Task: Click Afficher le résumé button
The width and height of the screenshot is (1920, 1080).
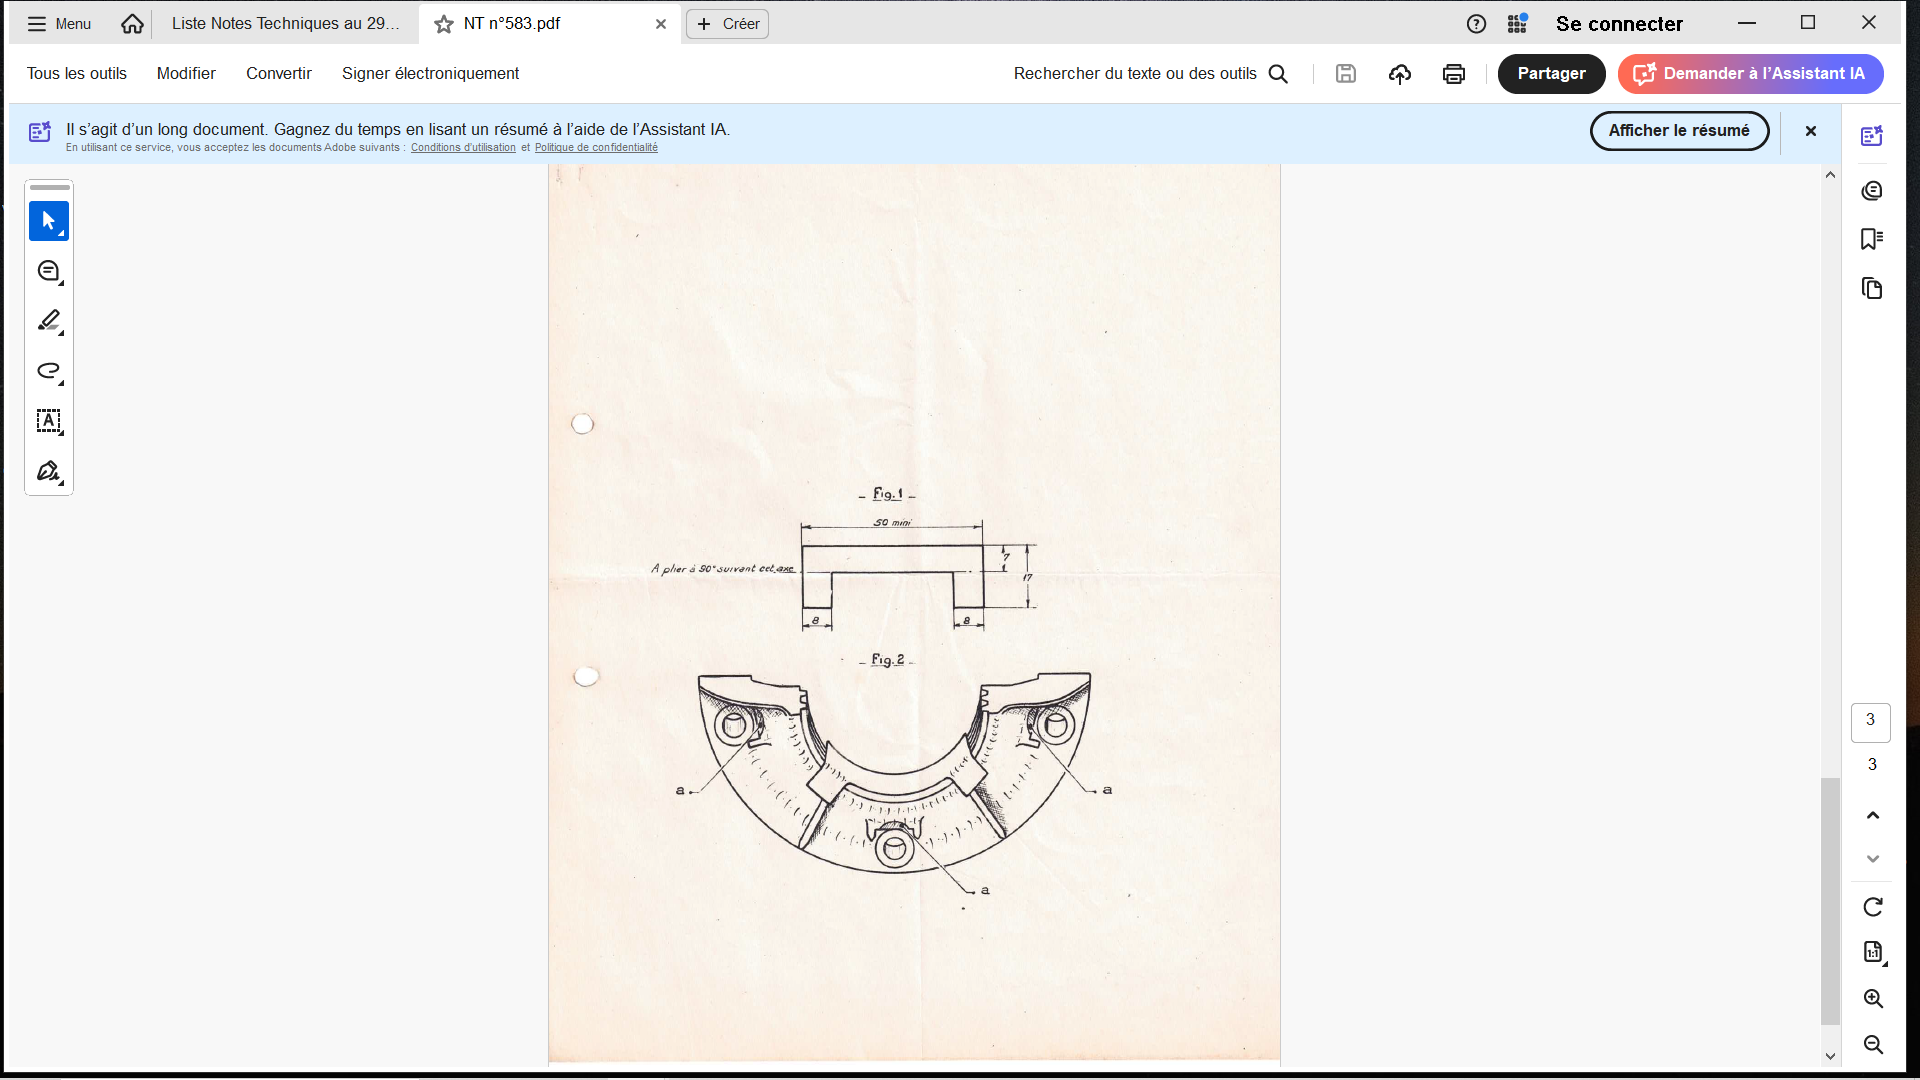Action: 1678,131
